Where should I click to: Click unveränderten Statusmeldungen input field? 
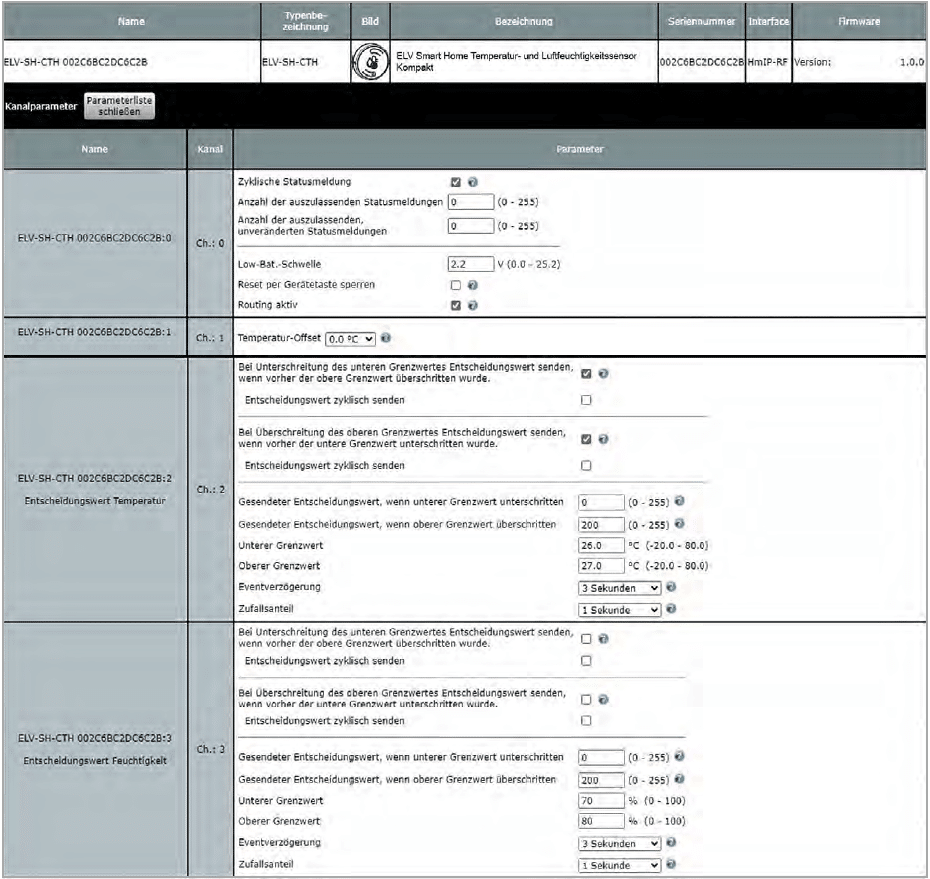pyautogui.click(x=471, y=226)
